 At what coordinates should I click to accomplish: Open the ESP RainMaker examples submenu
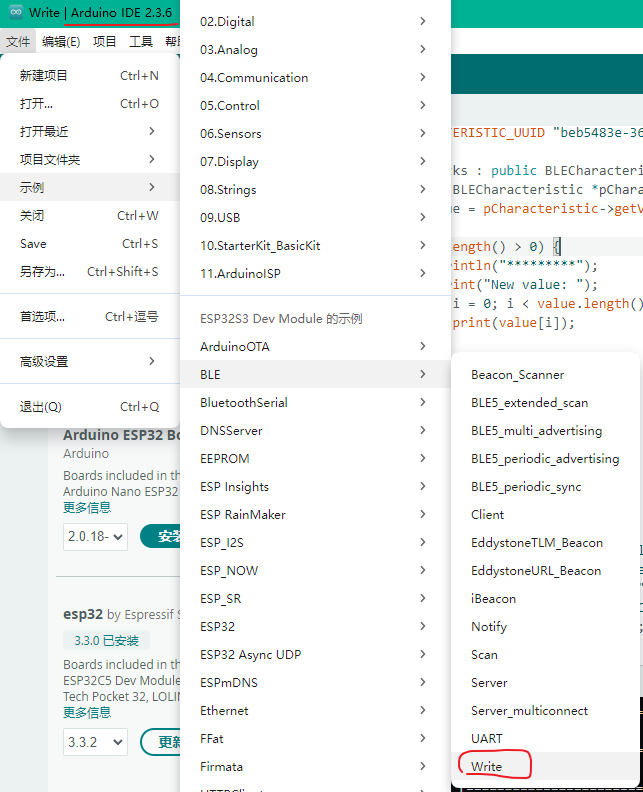(315, 515)
